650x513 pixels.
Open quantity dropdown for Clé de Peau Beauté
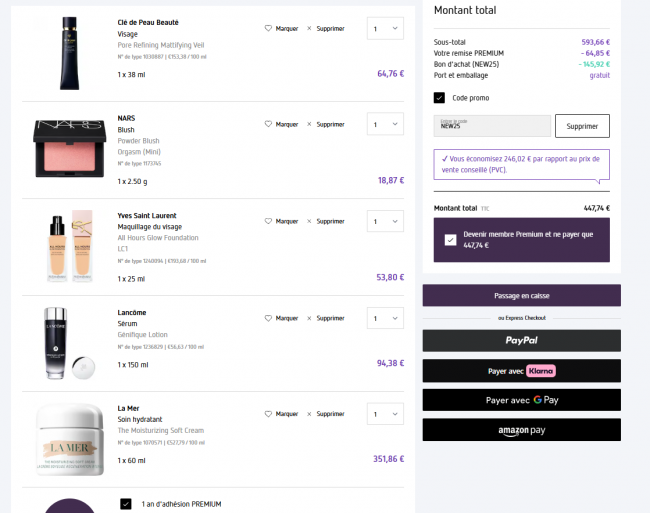pyautogui.click(x=385, y=28)
